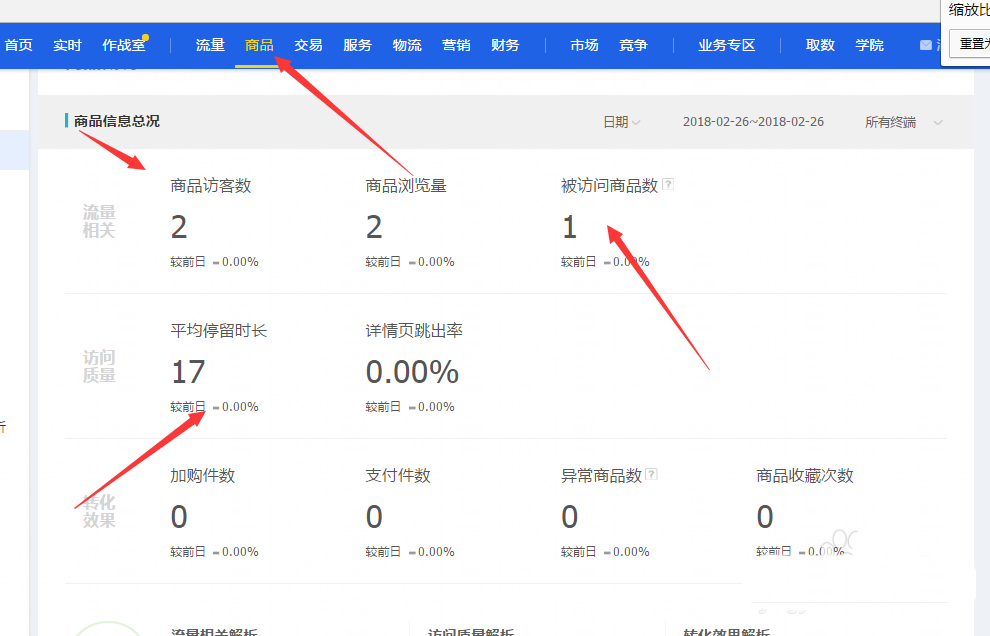Open the 首页 home tab
This screenshot has width=990, height=636.
(x=18, y=45)
